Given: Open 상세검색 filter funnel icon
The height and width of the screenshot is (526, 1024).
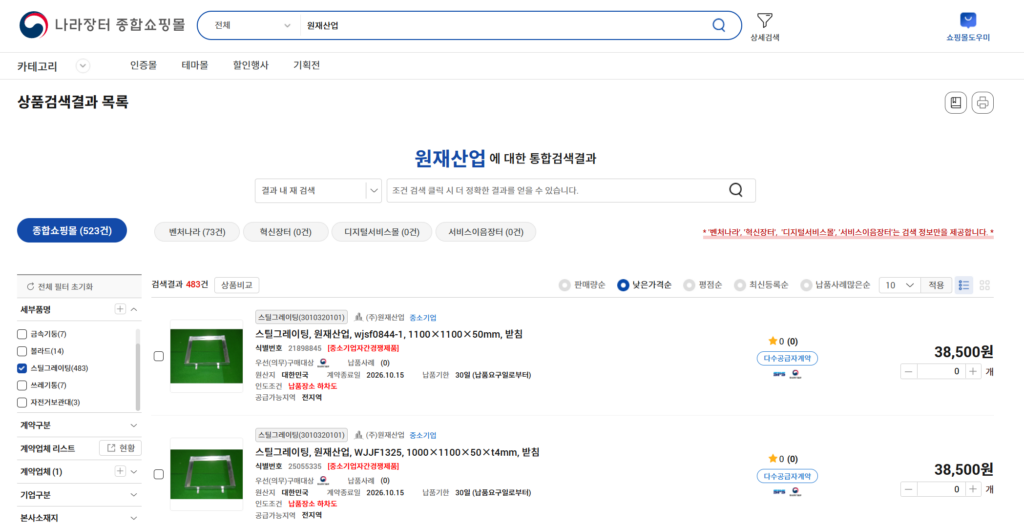Looking at the screenshot, I should [764, 20].
